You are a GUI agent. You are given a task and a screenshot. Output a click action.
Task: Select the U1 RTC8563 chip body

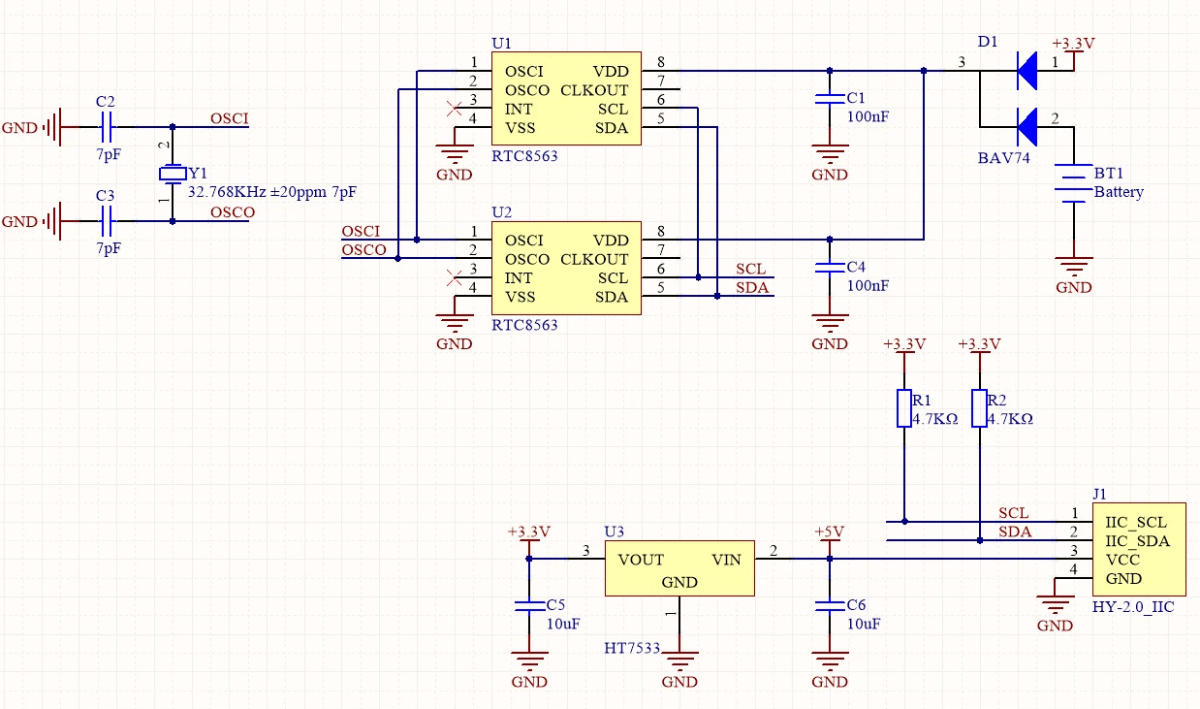pyautogui.click(x=565, y=99)
